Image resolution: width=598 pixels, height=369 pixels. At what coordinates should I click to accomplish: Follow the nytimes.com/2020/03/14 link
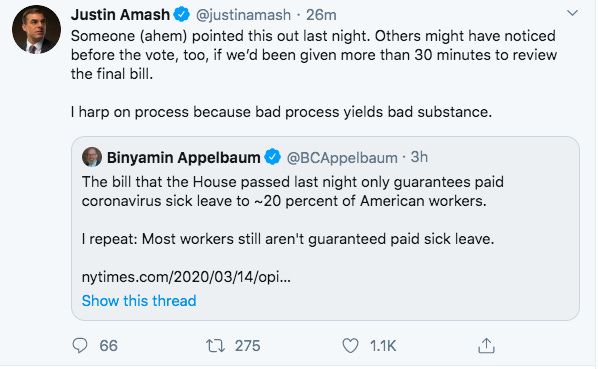pyautogui.click(x=186, y=277)
